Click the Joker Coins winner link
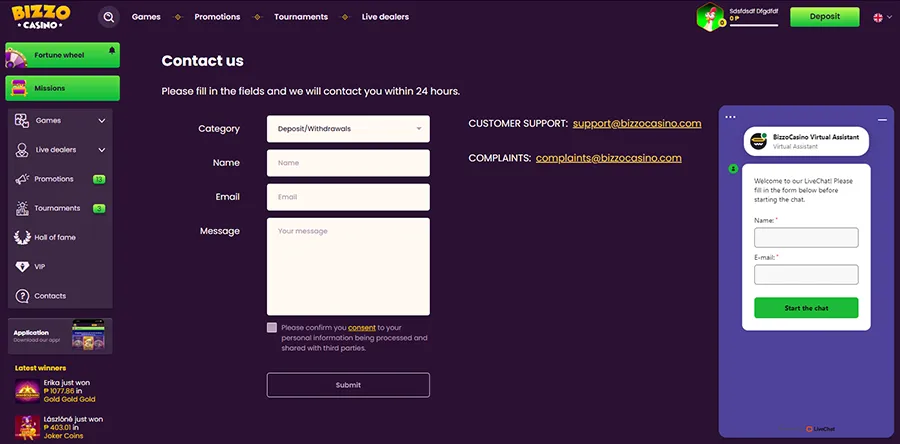The image size is (900, 444). (63, 436)
